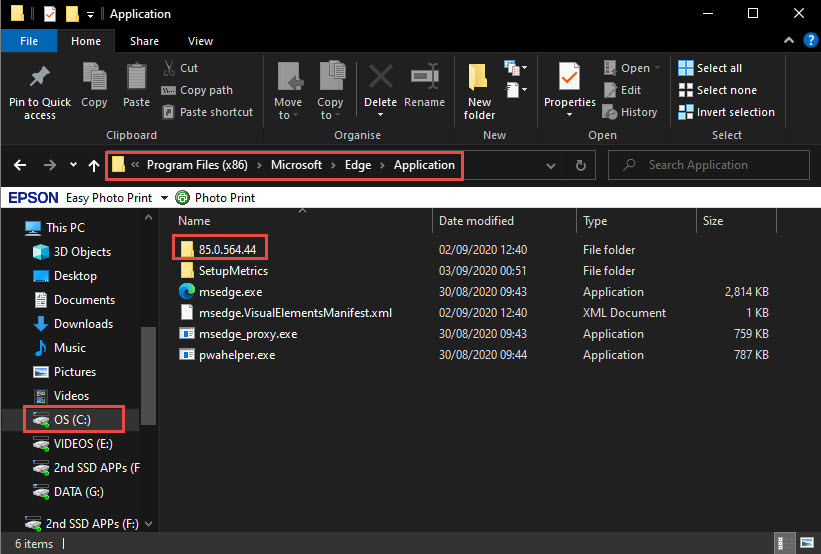Open Documents in sidebar
This screenshot has height=554, width=821.
pos(74,300)
